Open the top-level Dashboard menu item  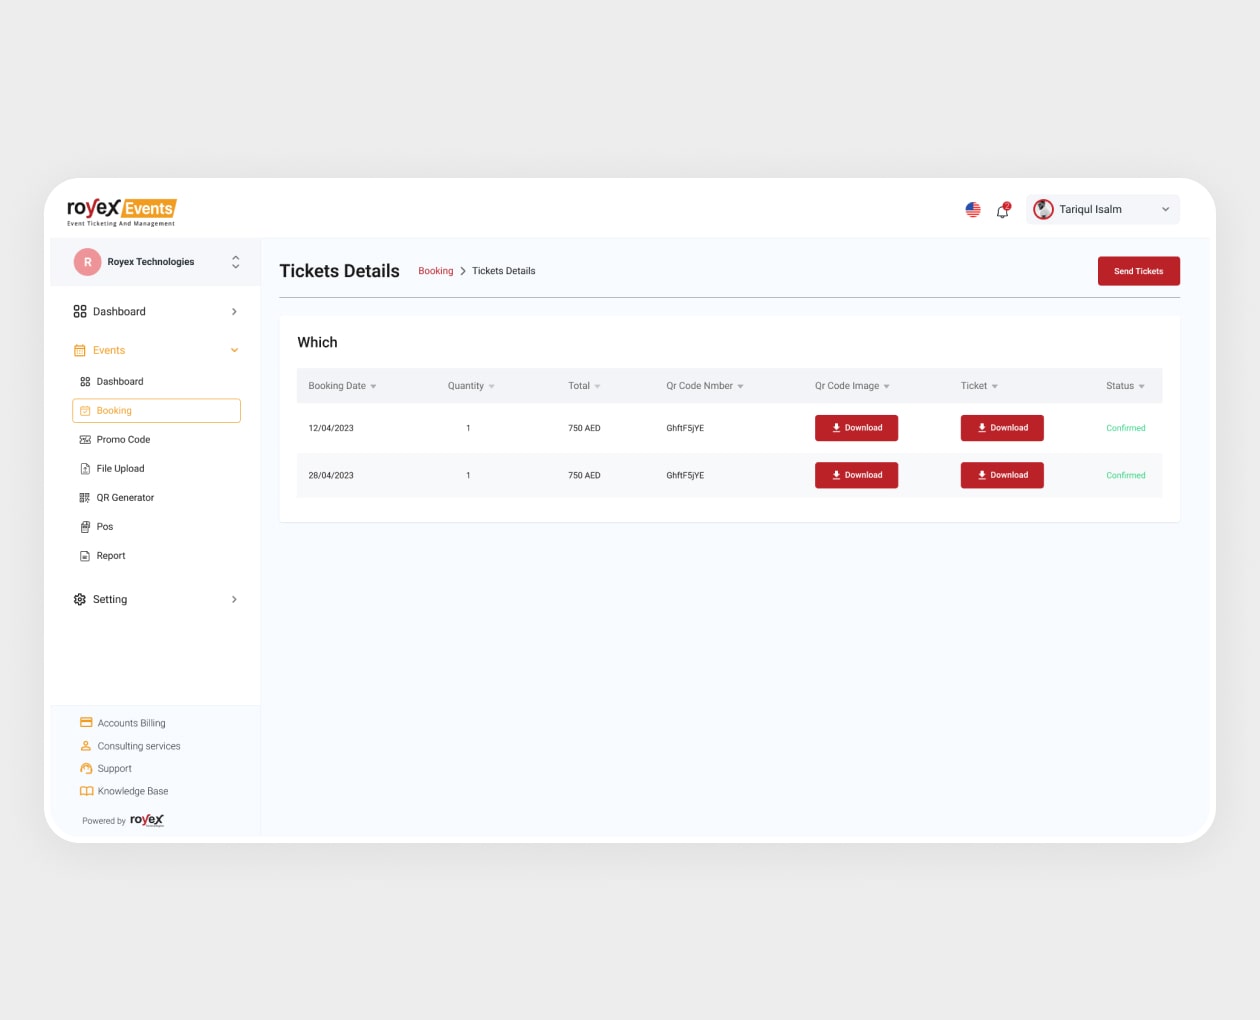tap(119, 312)
